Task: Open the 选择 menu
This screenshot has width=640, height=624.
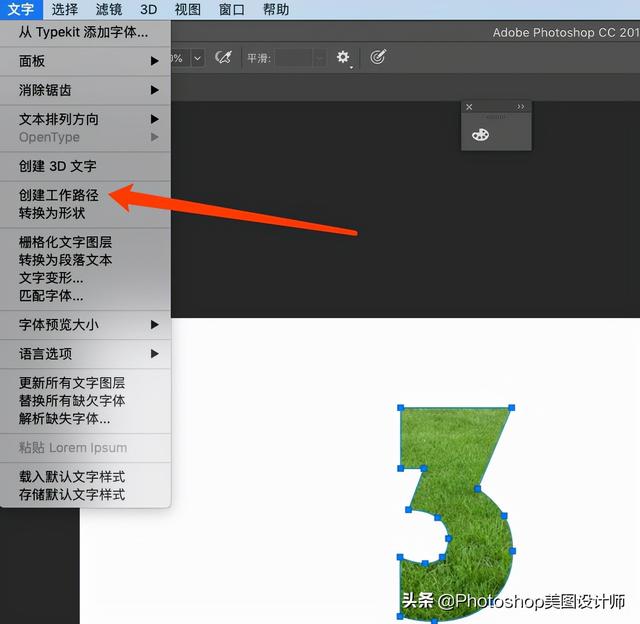Action: point(65,9)
